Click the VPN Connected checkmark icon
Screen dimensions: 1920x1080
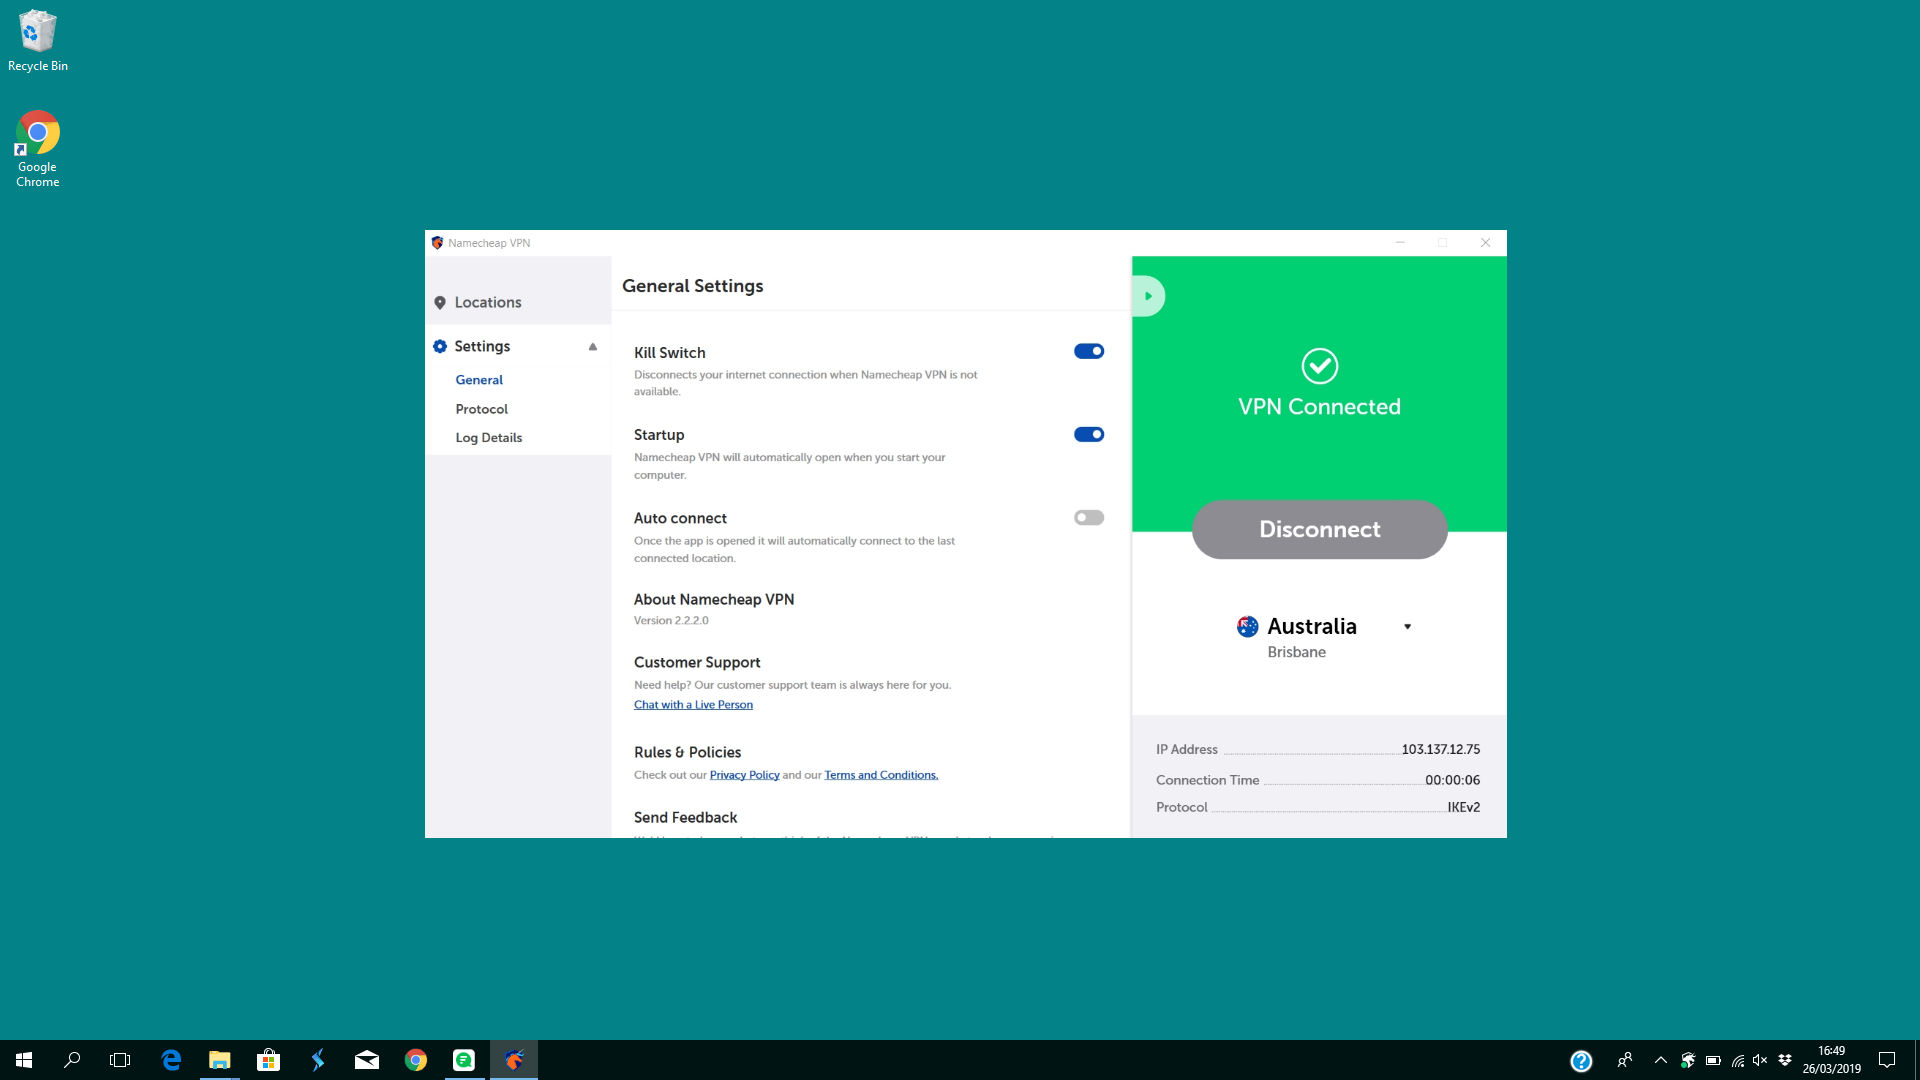coord(1319,366)
